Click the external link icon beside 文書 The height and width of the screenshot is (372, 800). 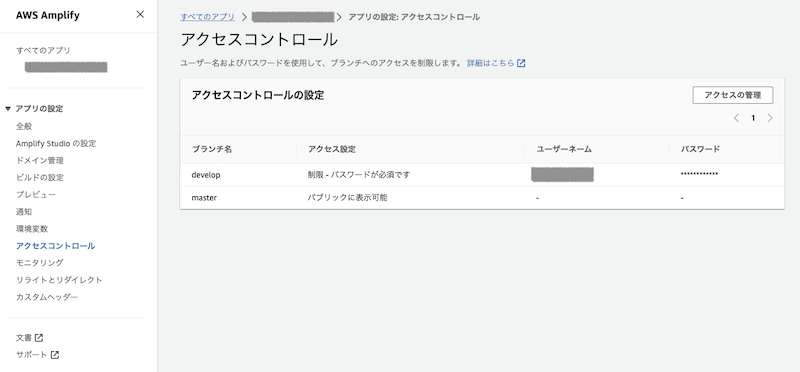39,338
